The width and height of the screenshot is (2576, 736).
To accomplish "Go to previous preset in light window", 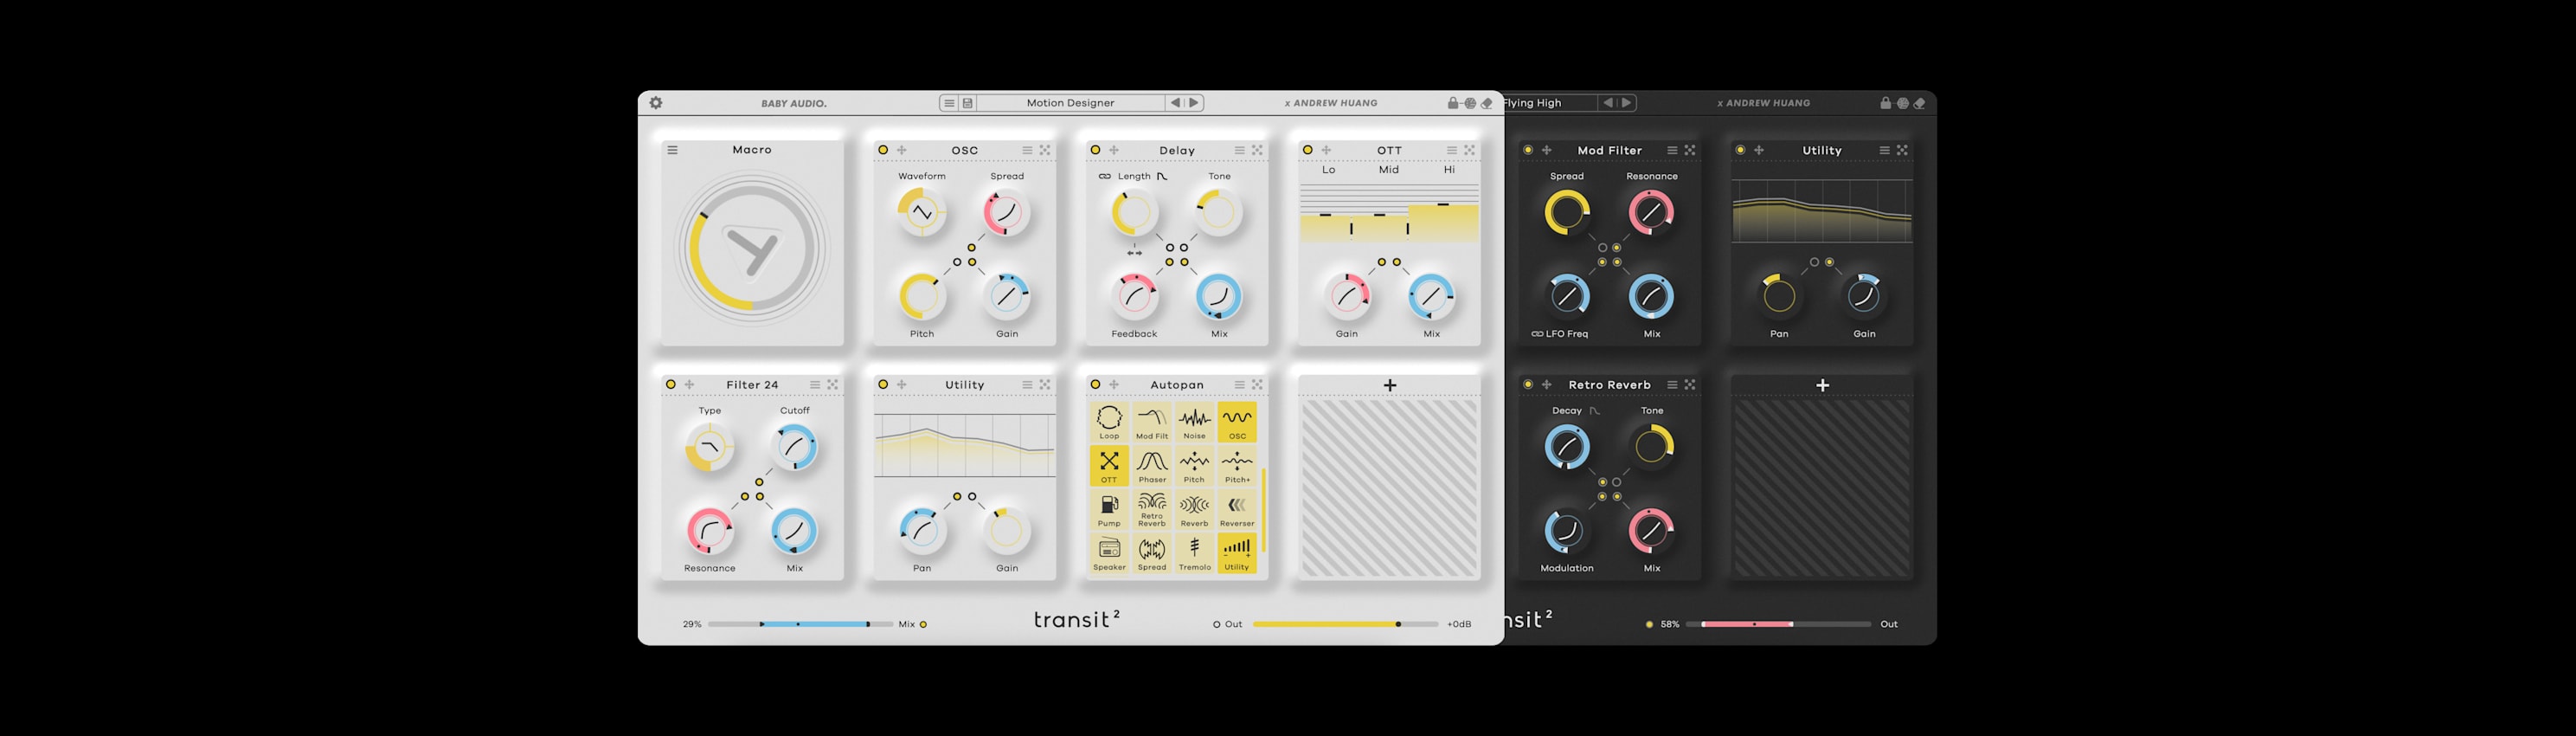I will (1175, 103).
